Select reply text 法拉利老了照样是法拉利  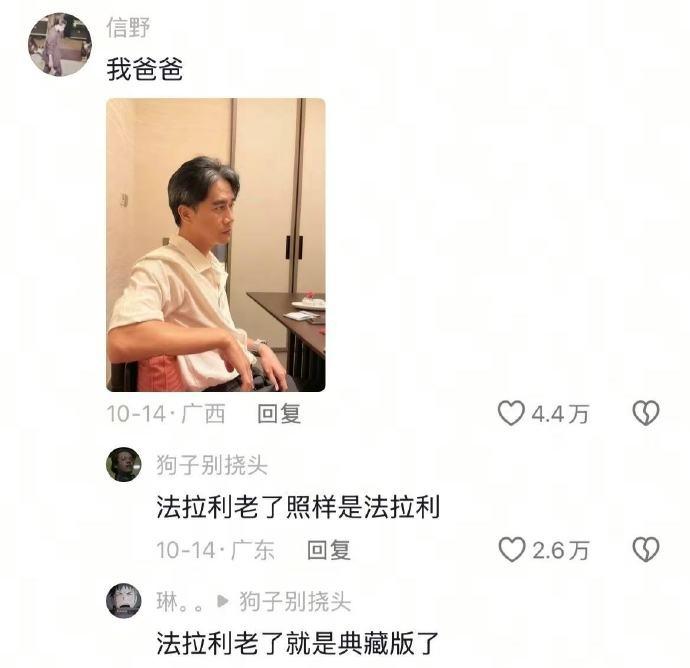[x=298, y=507]
